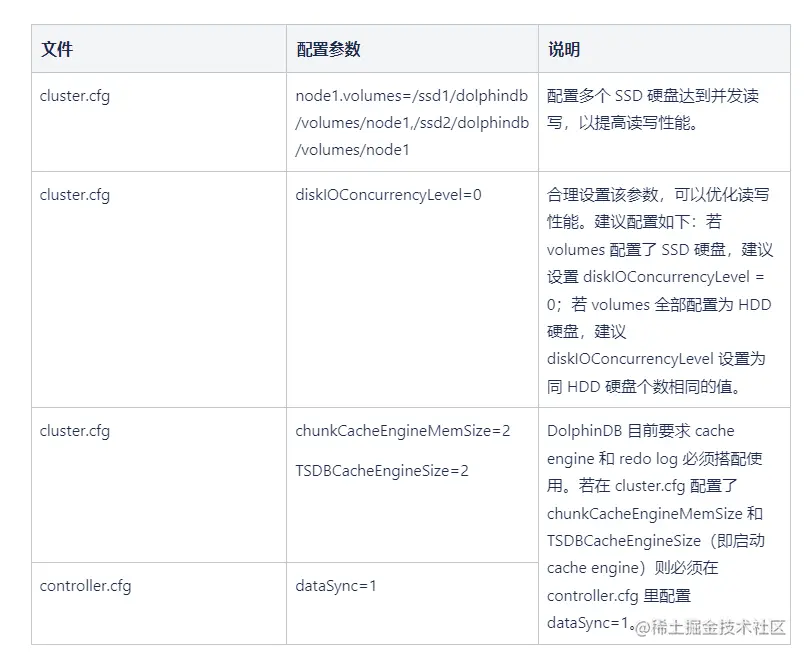Viewport: 805px width, 656px height.
Task: Select cluster.cfg in the node1.volumes row
Action: click(74, 96)
